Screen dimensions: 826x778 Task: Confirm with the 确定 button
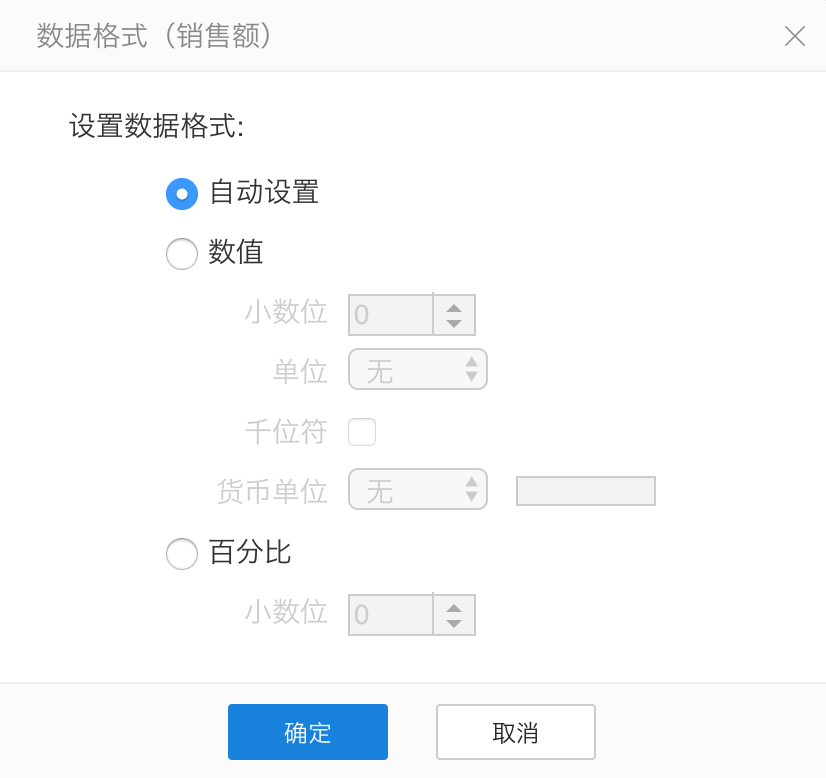(x=307, y=732)
